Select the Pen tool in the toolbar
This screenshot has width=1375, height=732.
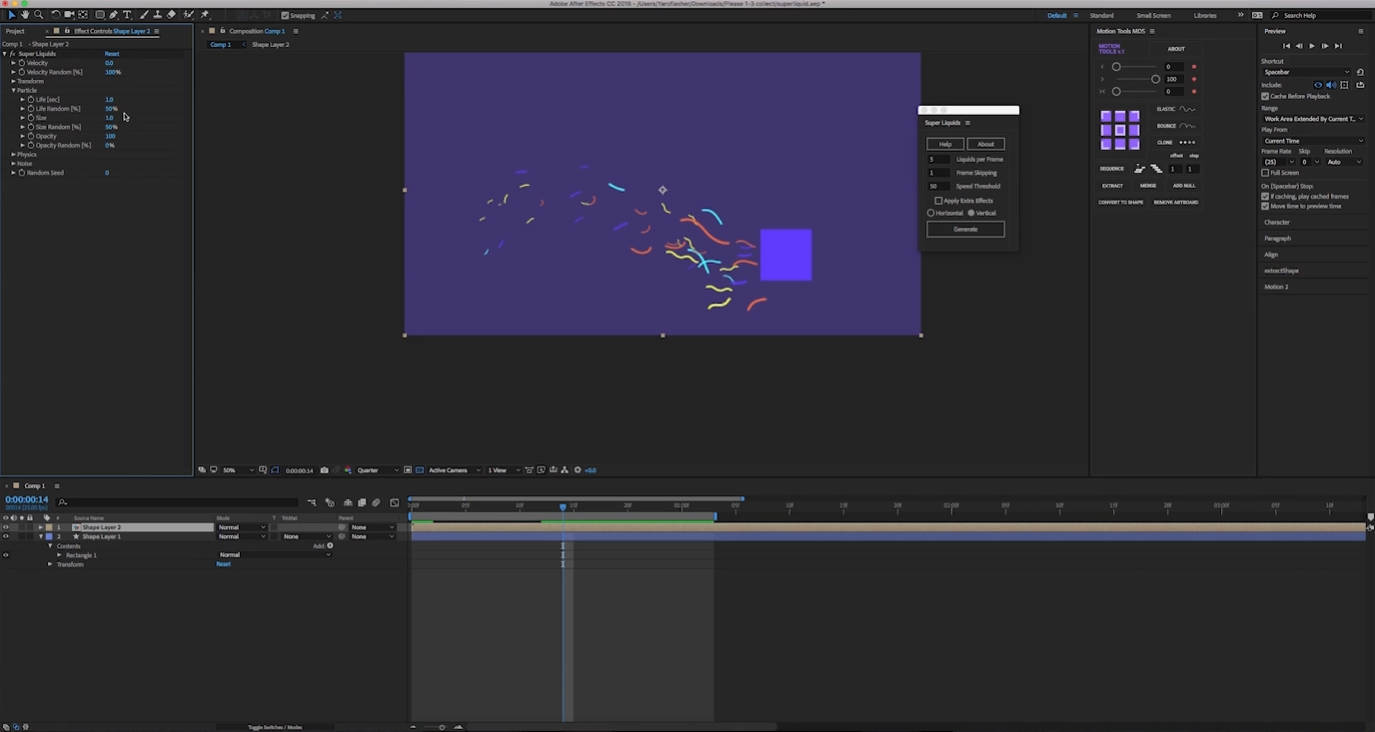click(x=113, y=15)
